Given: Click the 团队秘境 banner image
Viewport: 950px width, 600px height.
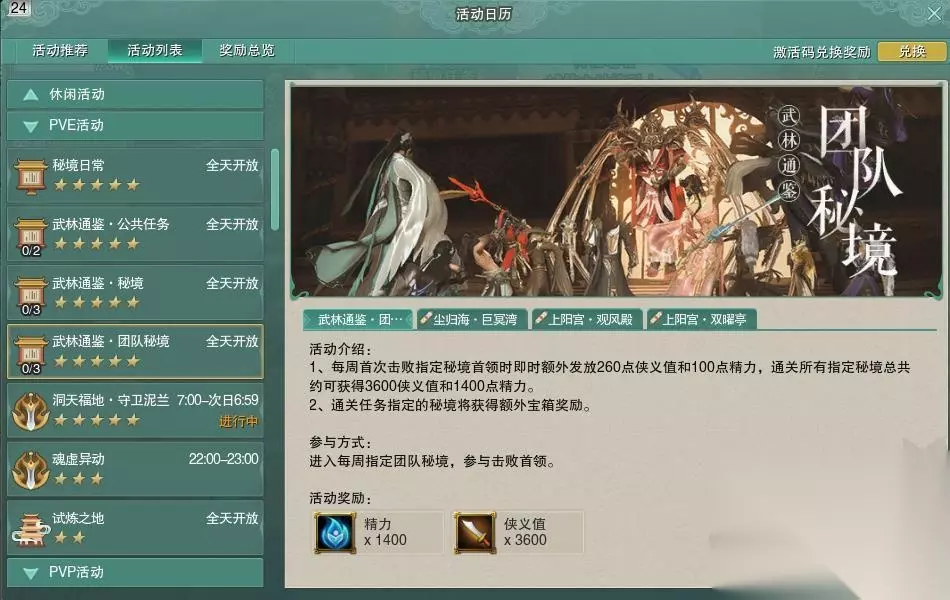Looking at the screenshot, I should (x=616, y=191).
